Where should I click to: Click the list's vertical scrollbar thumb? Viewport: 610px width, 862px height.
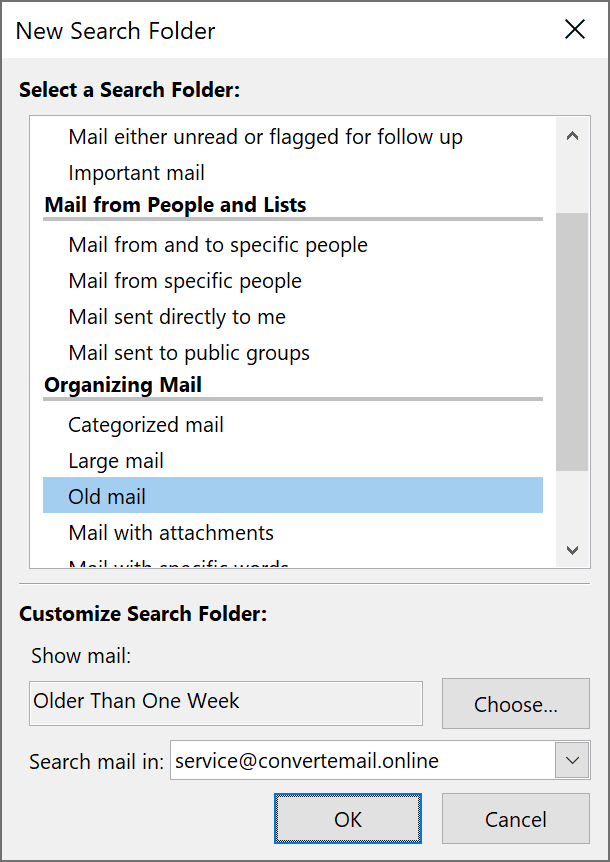pyautogui.click(x=572, y=340)
